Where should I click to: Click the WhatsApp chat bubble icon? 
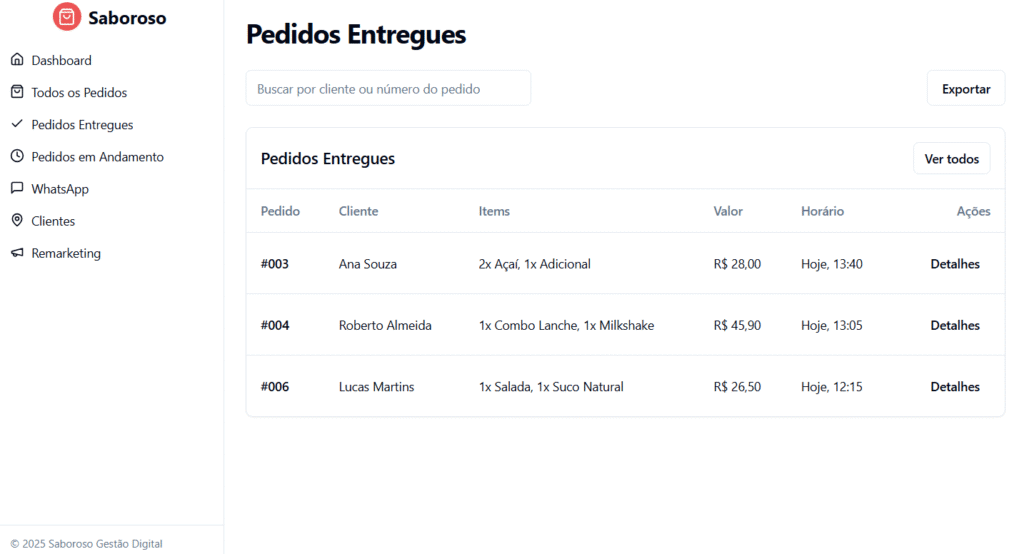pos(17,189)
